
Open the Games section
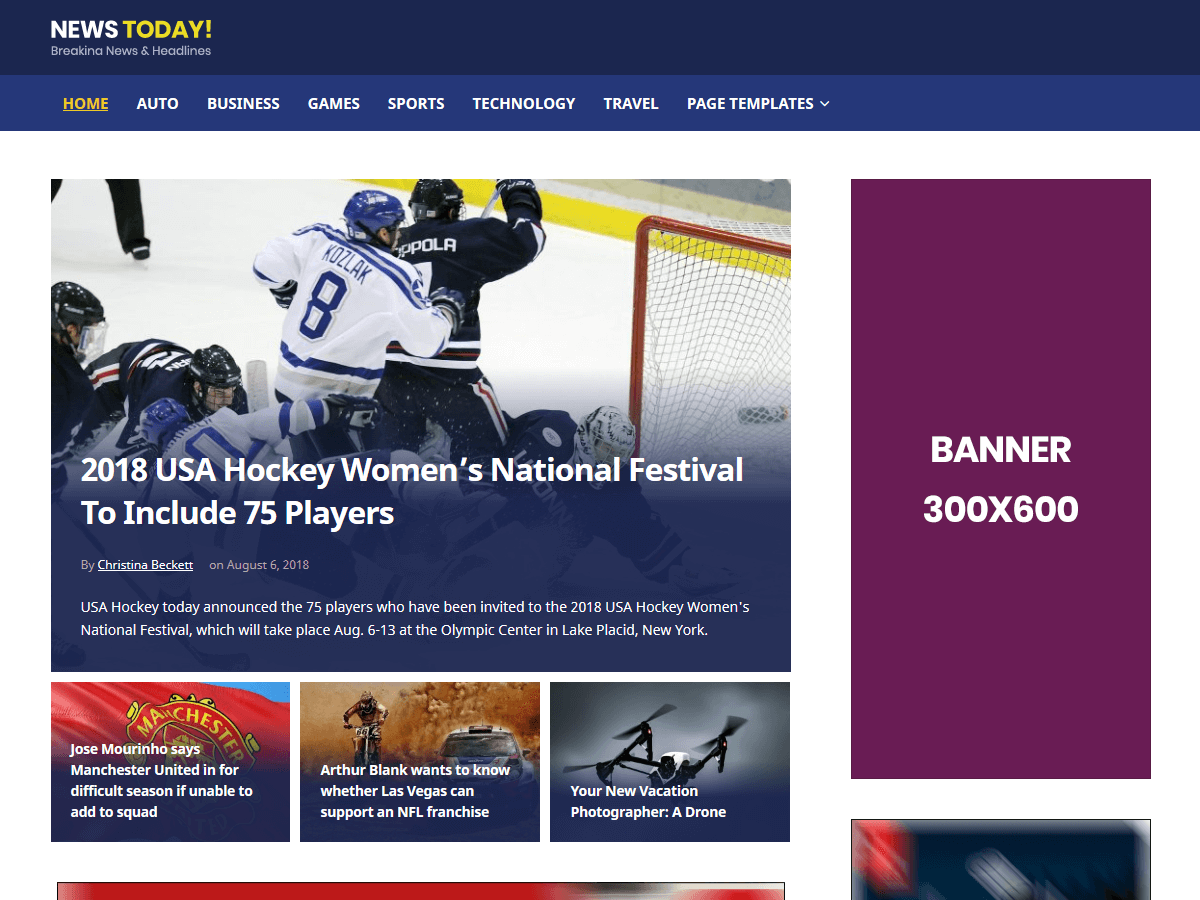(334, 103)
